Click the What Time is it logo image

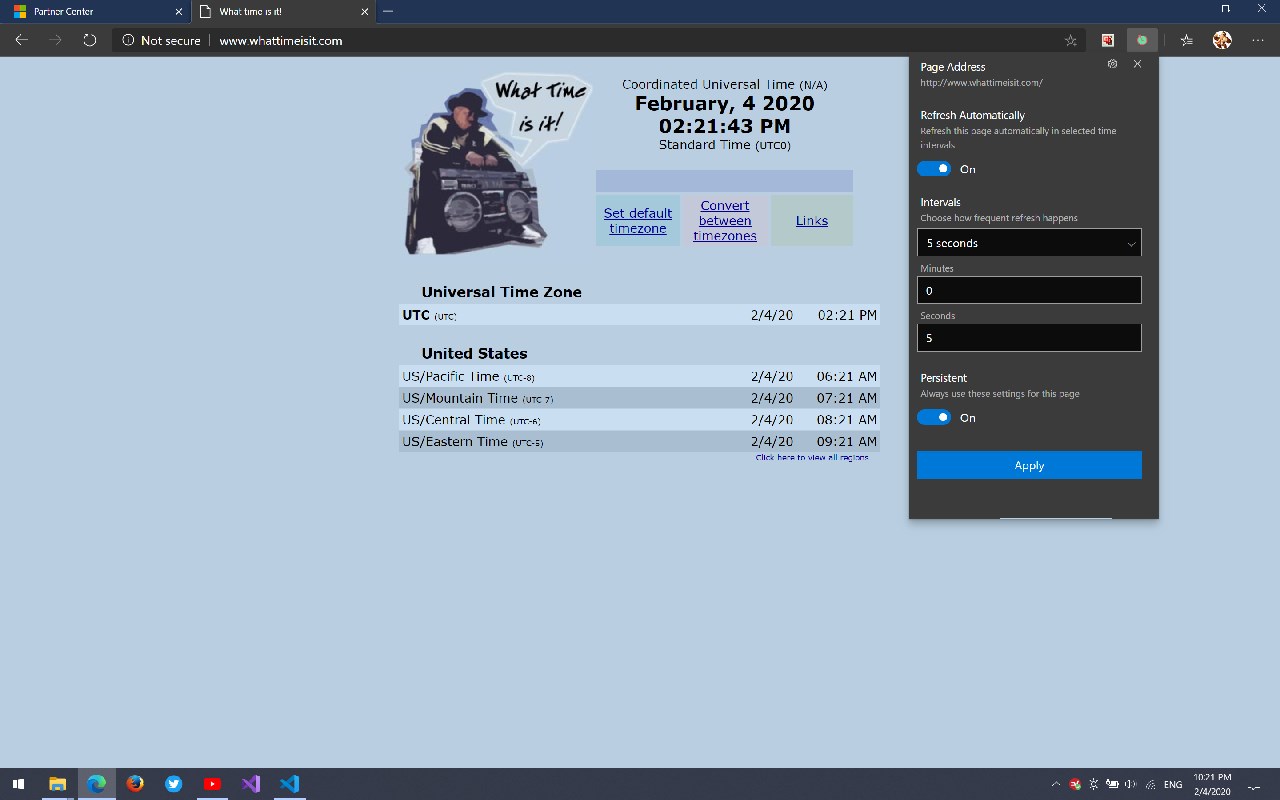496,162
